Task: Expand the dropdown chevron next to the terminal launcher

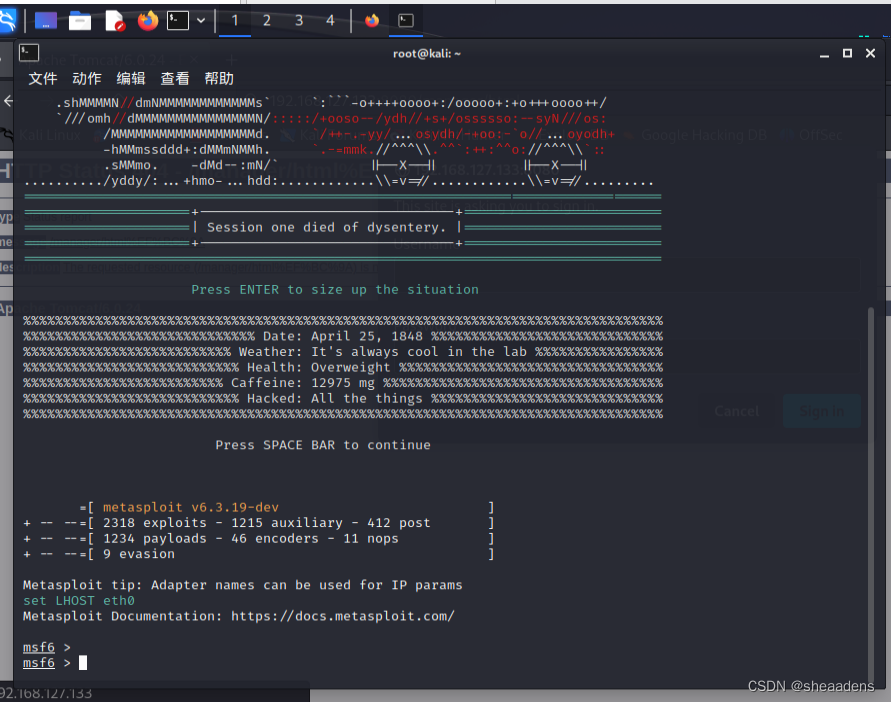Action: tap(198, 20)
